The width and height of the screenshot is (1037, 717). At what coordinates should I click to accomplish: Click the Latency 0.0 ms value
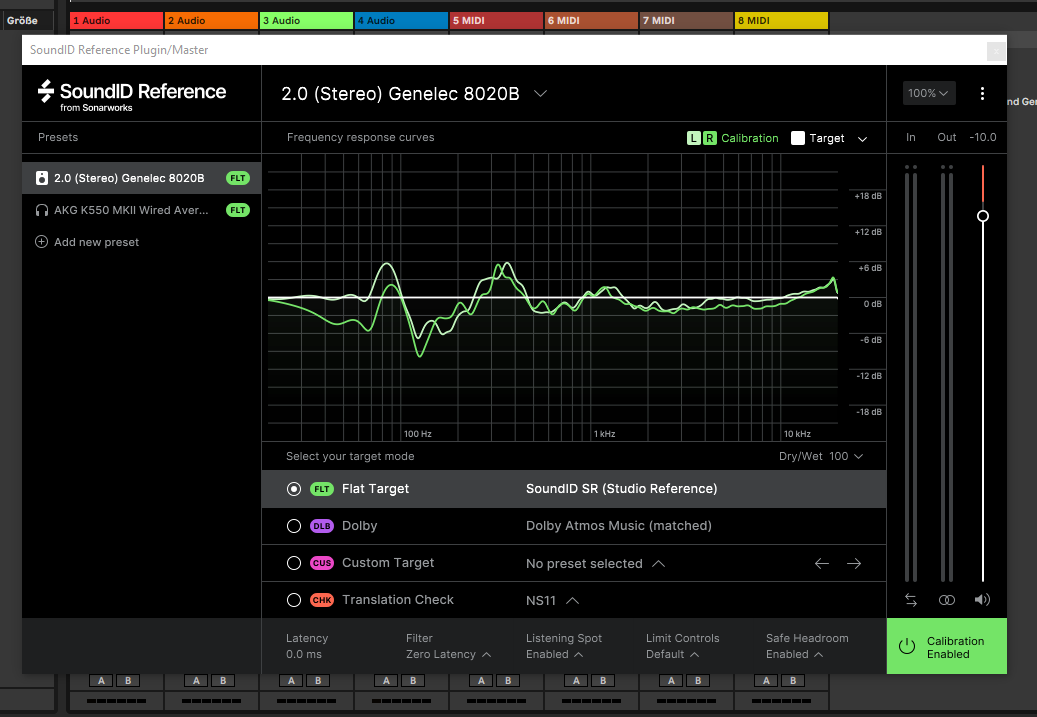click(304, 654)
